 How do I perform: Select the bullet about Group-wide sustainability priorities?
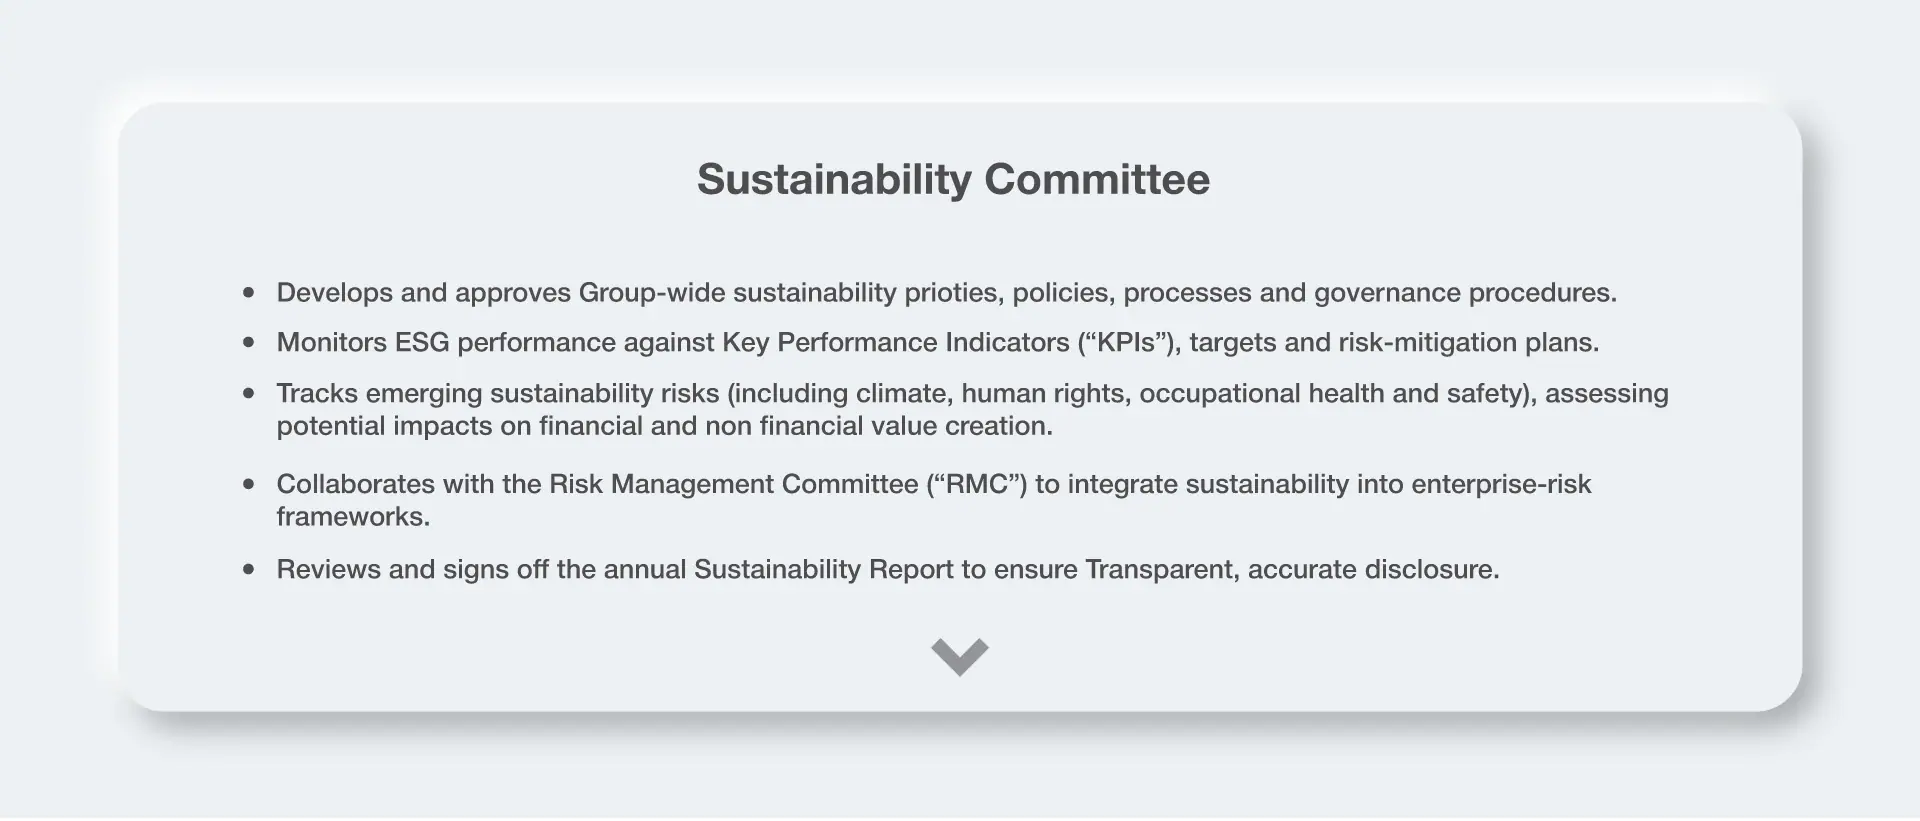pos(945,293)
